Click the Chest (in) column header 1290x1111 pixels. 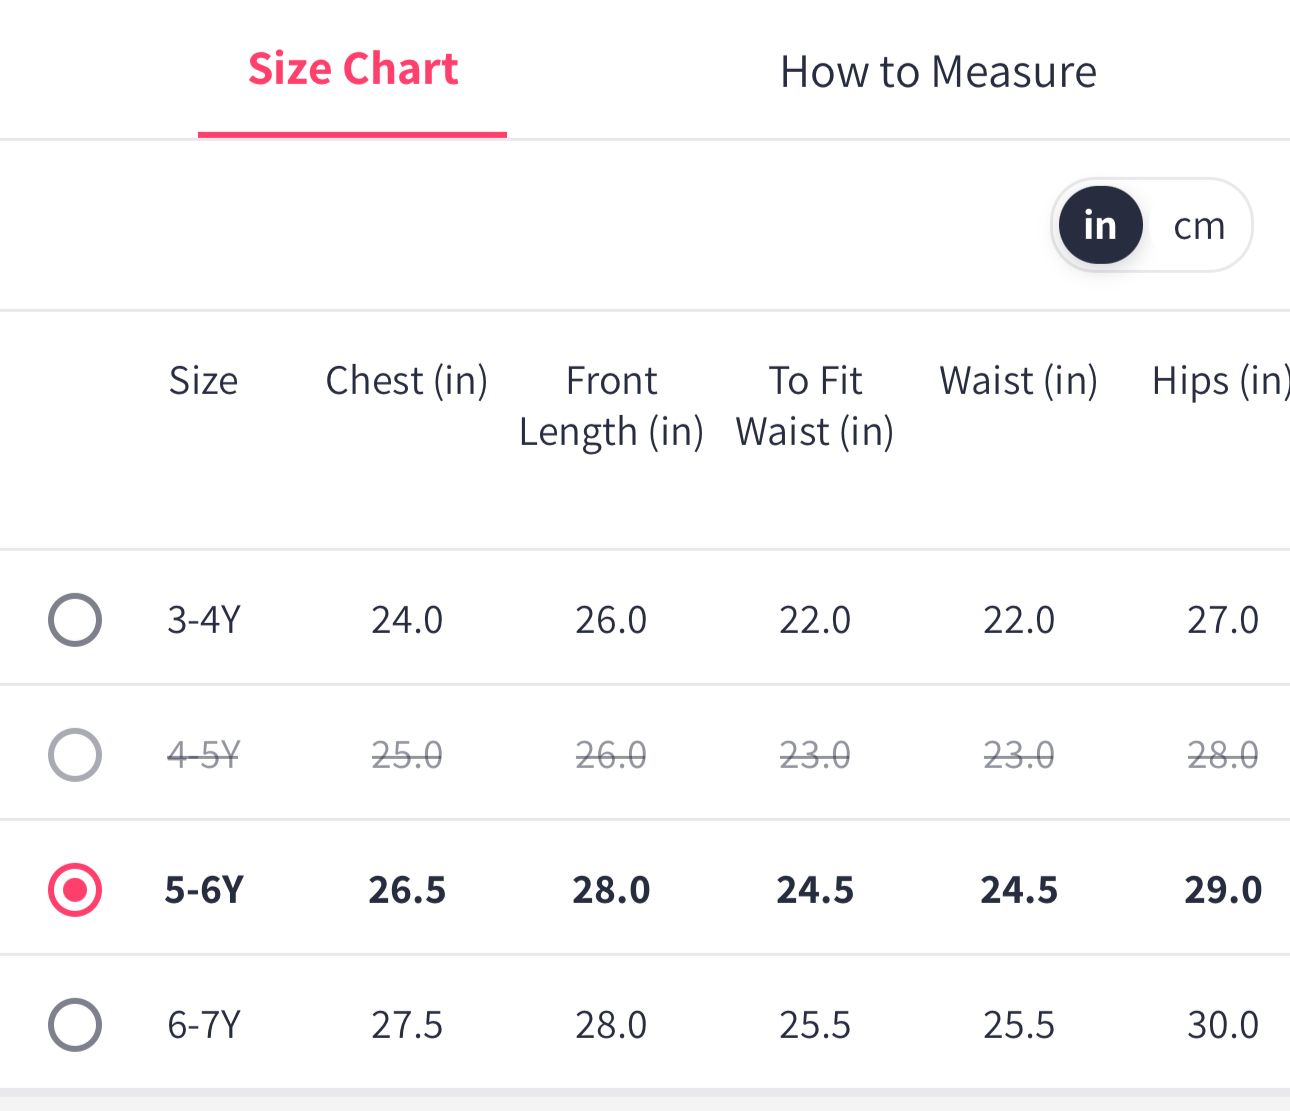[x=407, y=381]
